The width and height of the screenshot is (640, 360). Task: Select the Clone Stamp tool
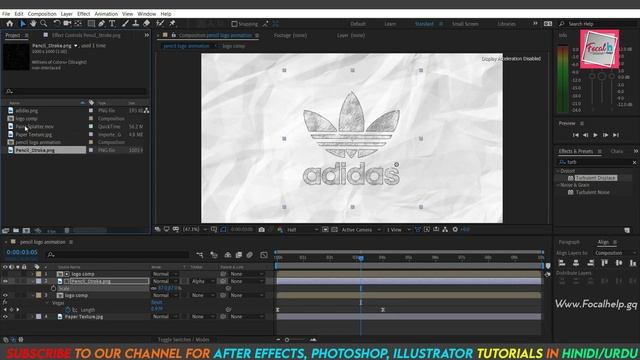136,24
